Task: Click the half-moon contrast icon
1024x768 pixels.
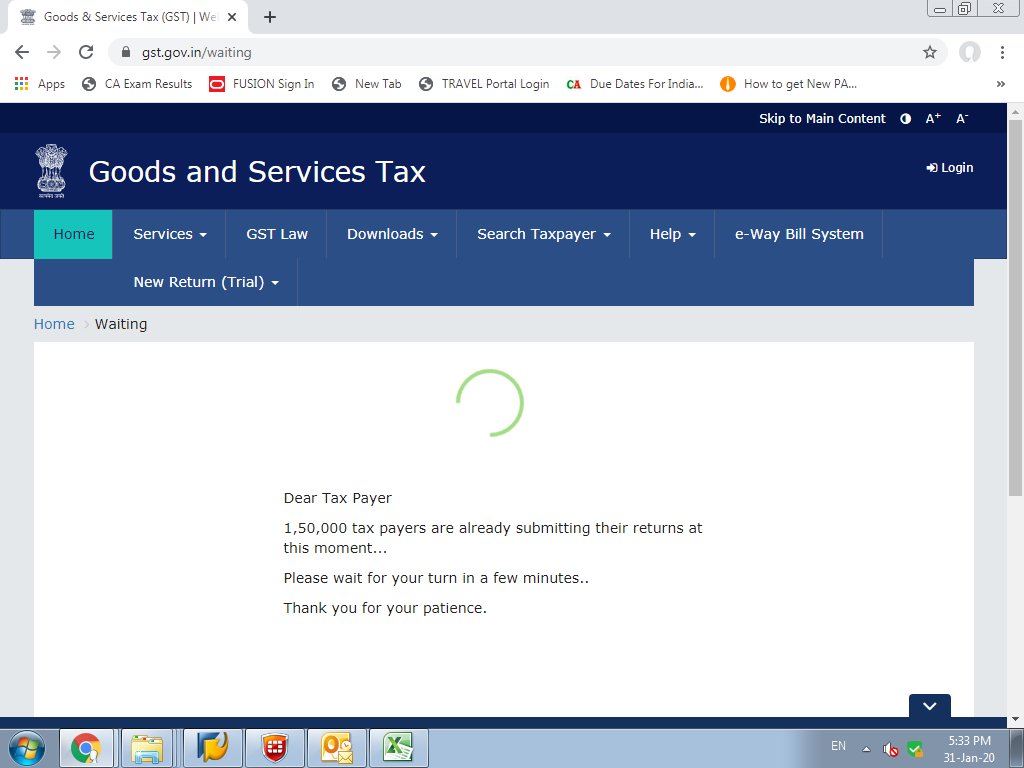Action: (905, 118)
